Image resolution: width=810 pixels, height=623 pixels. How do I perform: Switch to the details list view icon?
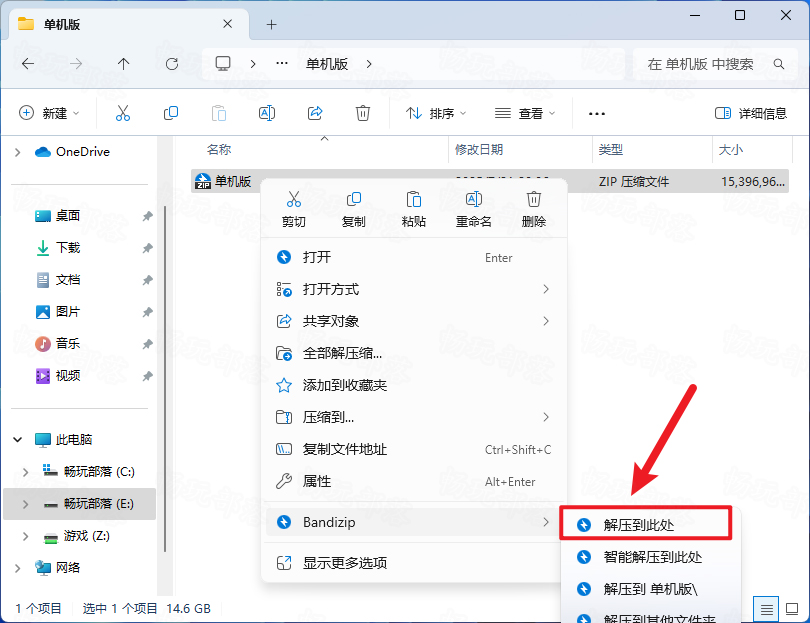767,610
